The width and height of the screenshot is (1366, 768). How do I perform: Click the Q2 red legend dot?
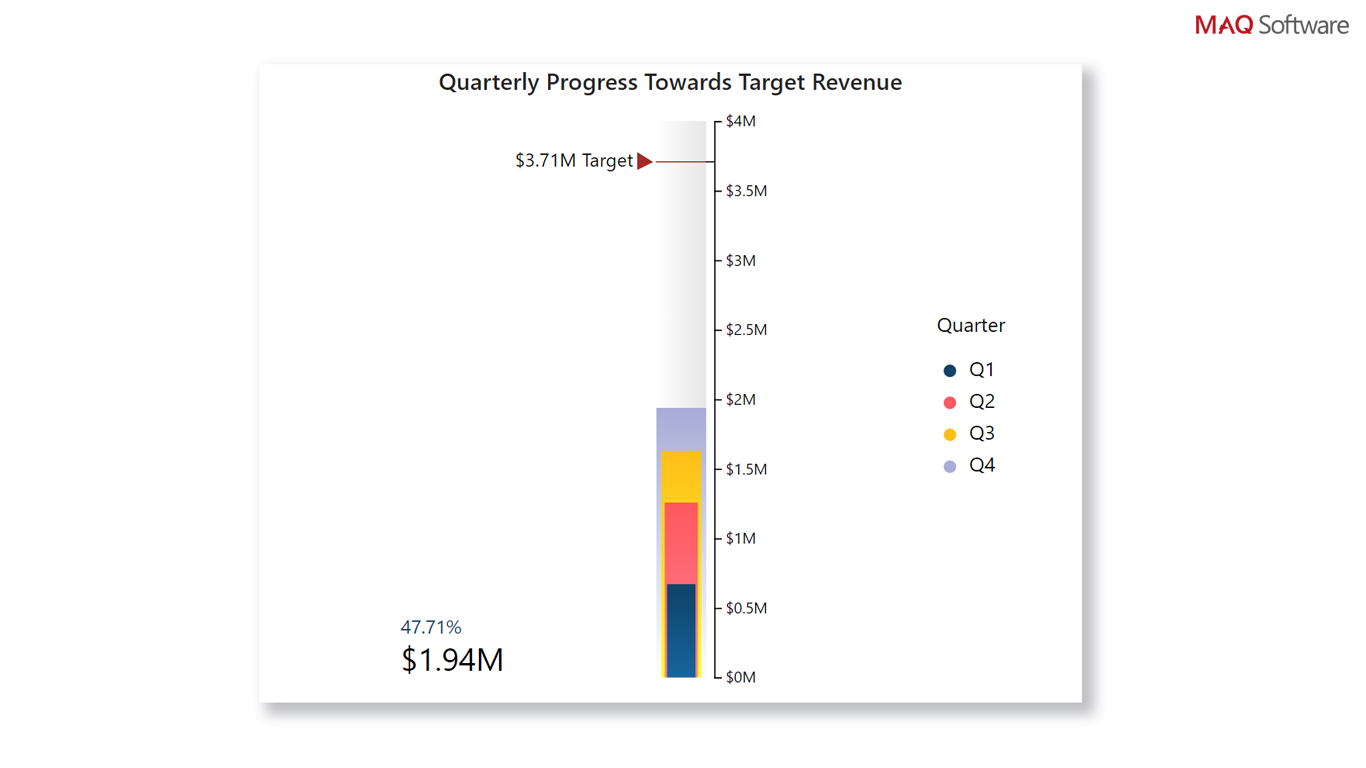pos(950,402)
